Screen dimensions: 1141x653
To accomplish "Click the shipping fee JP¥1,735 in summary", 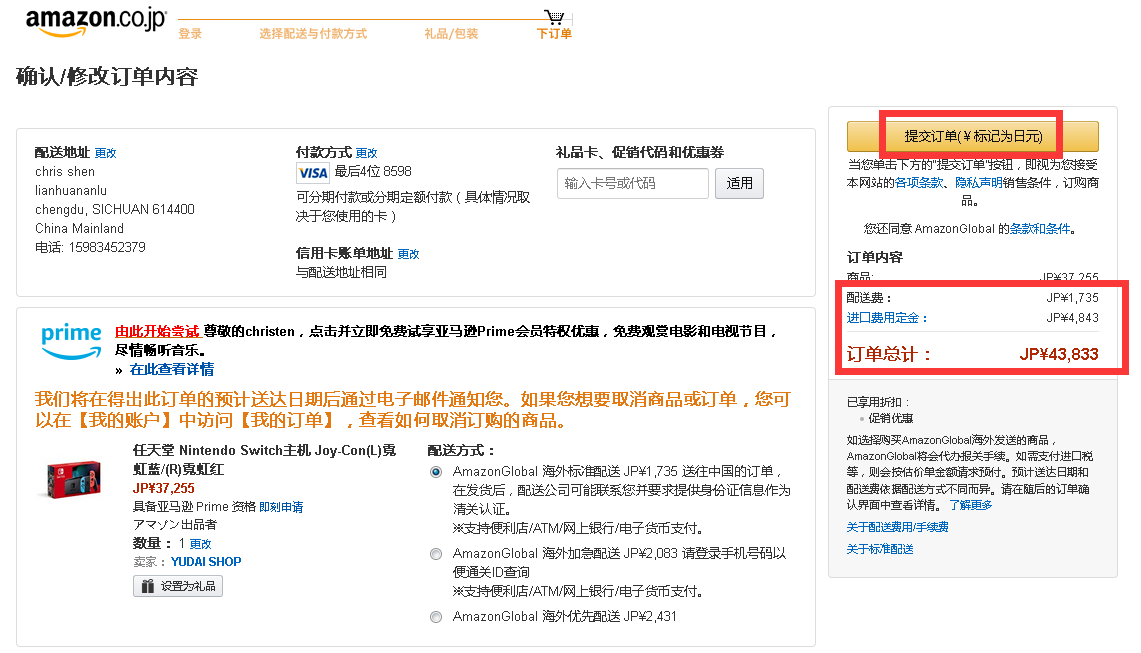I will point(1073,298).
